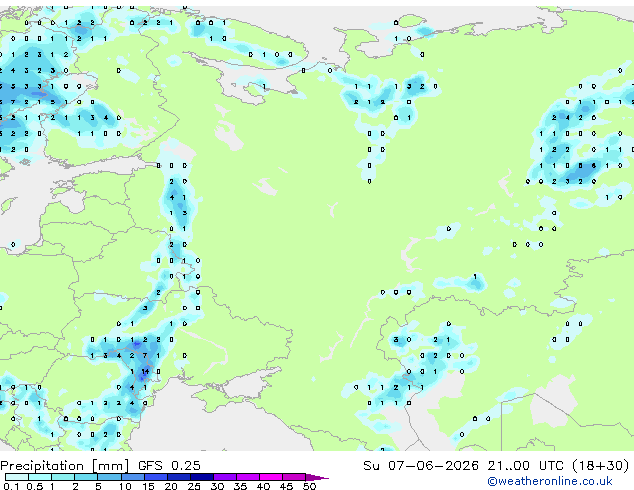Click the "(18+30)" forecast run text

pos(601,466)
